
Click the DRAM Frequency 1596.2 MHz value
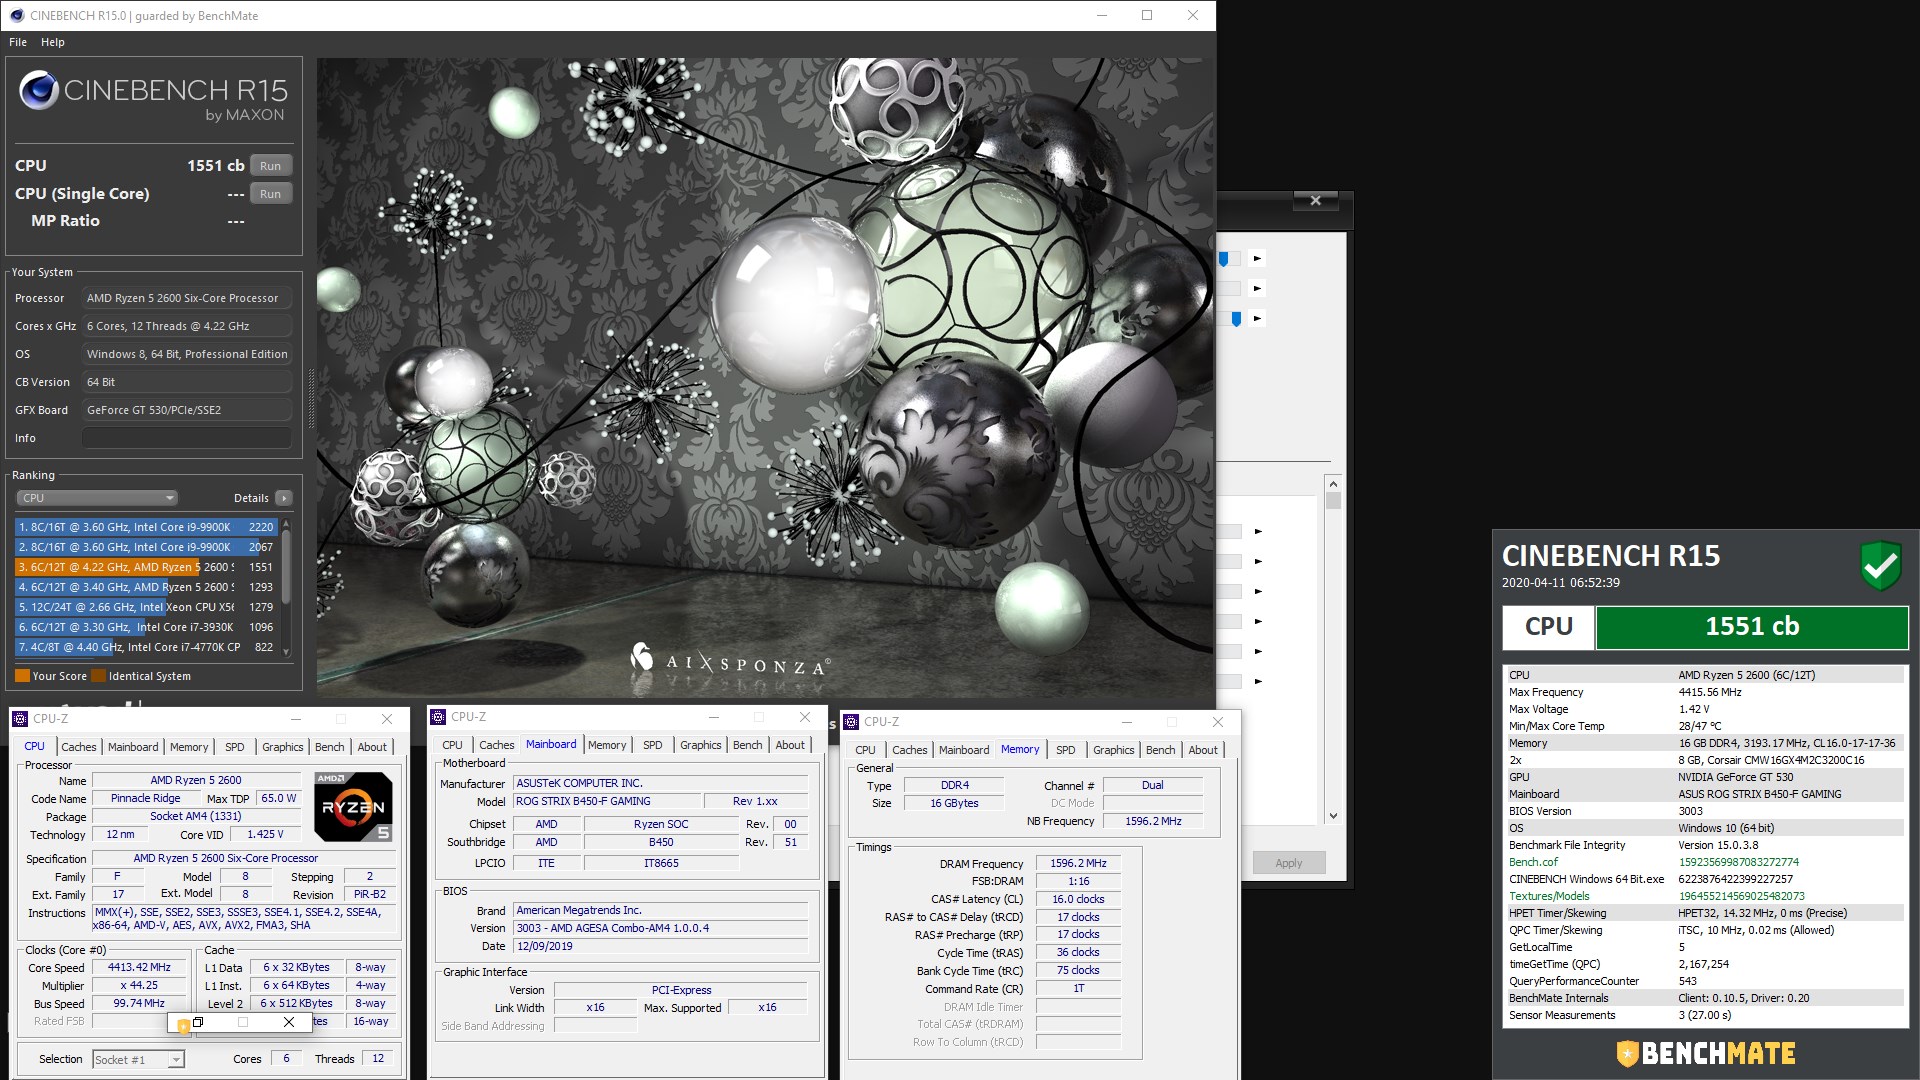[x=1078, y=863]
